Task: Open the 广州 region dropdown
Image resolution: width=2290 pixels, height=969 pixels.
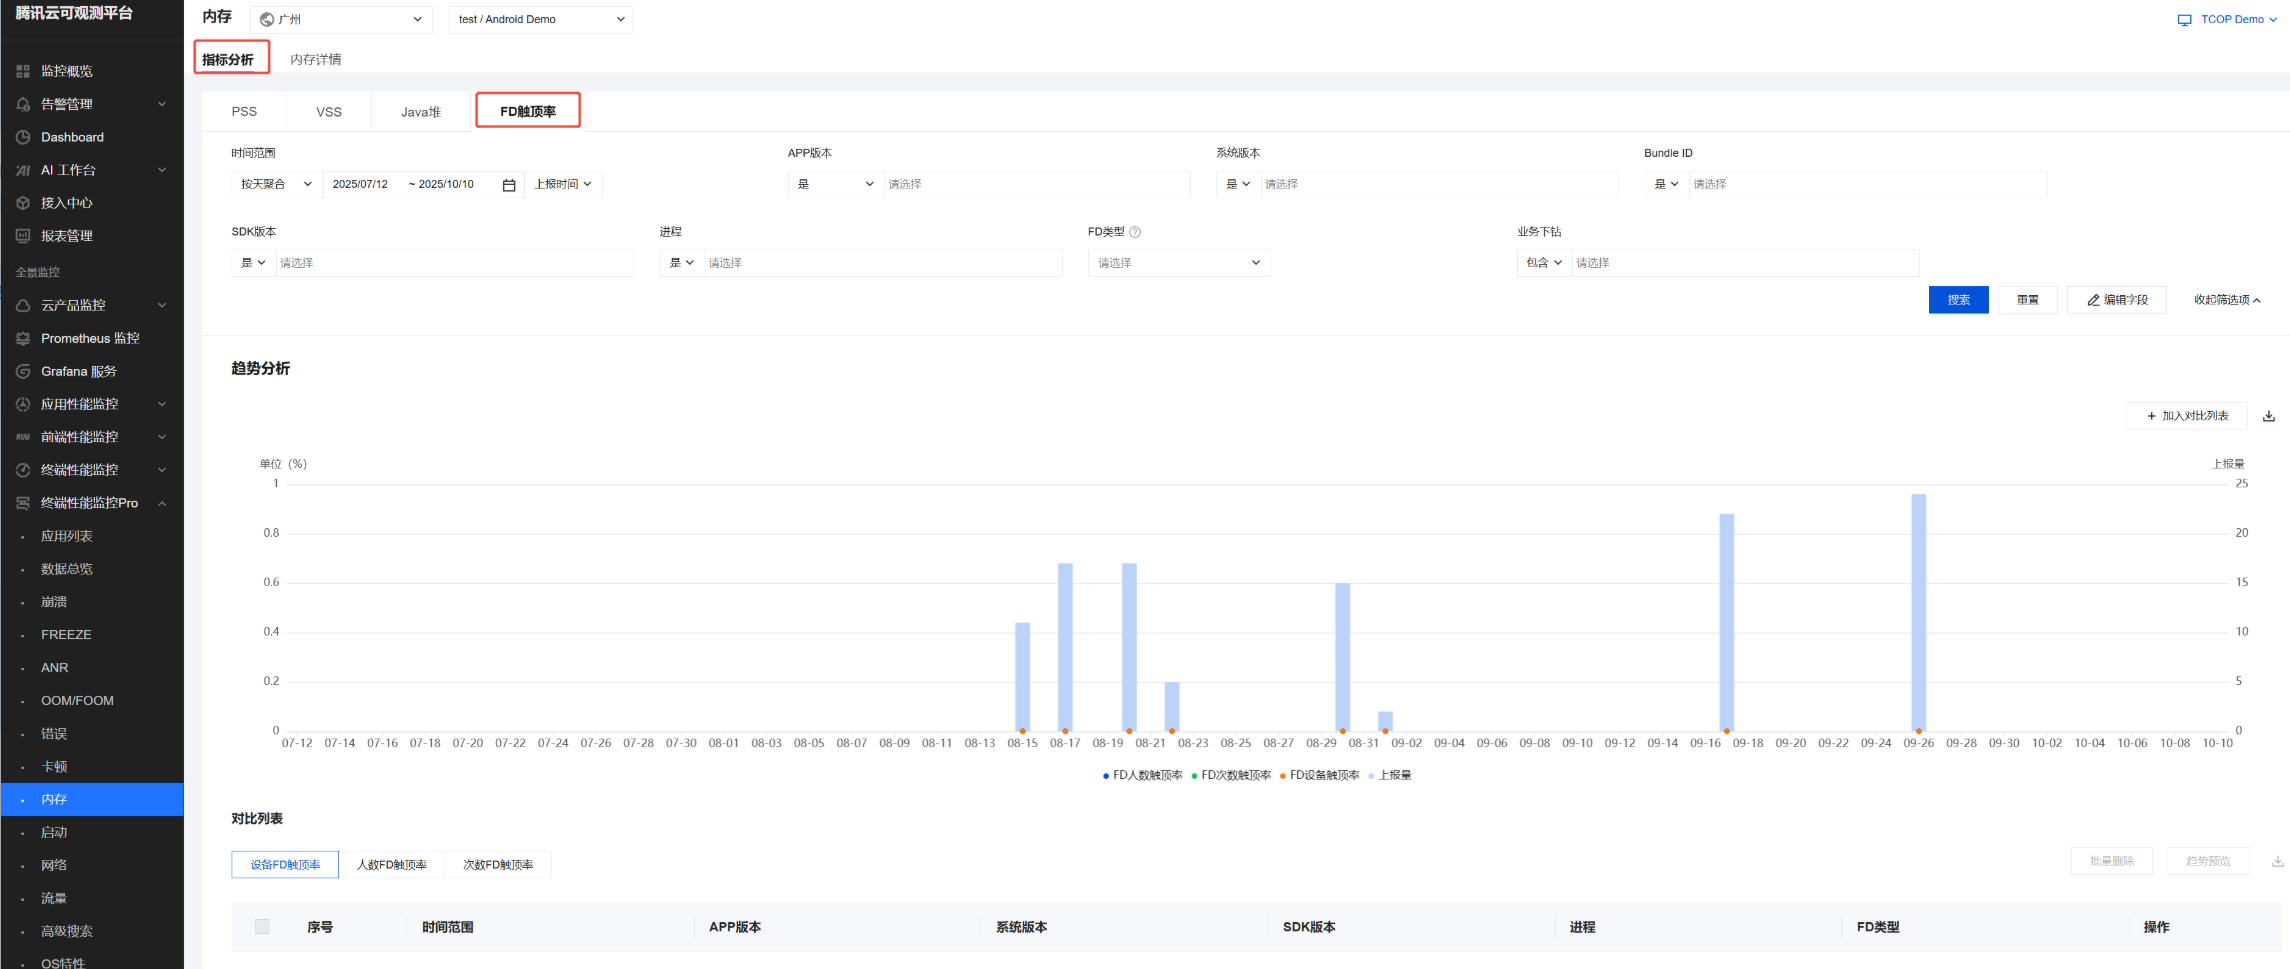Action: pos(341,19)
